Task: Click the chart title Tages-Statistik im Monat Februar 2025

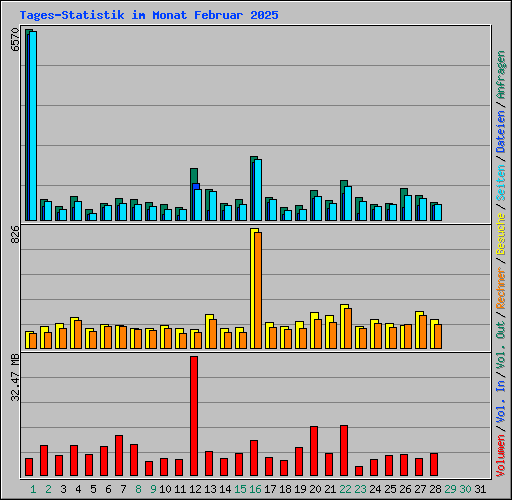Action: coord(149,15)
